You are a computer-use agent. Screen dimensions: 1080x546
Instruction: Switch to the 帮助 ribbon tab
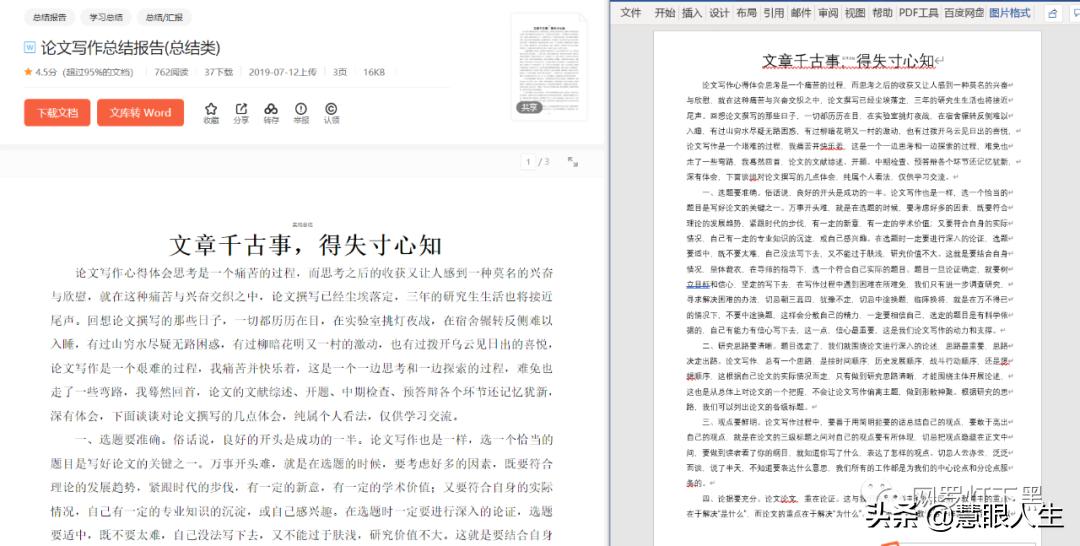pyautogui.click(x=882, y=12)
